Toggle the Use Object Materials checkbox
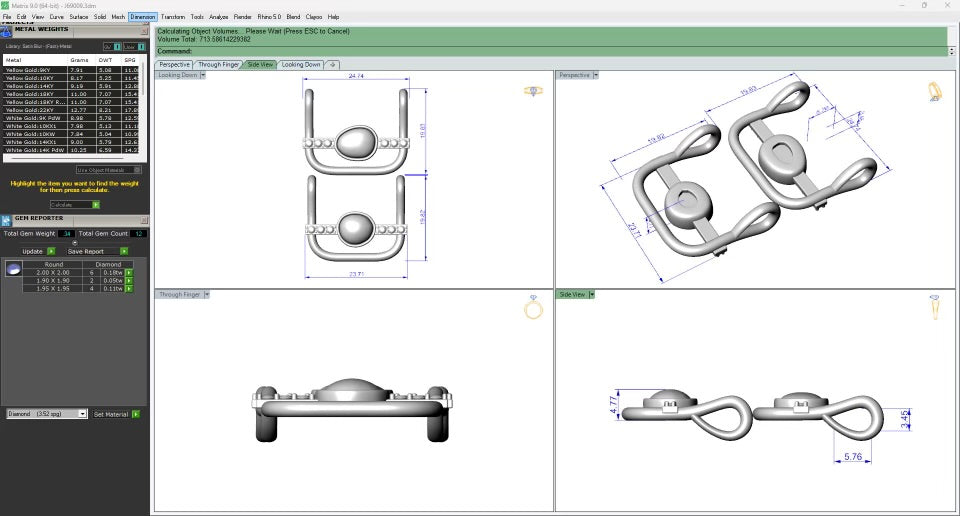The width and height of the screenshot is (960, 516). (138, 170)
